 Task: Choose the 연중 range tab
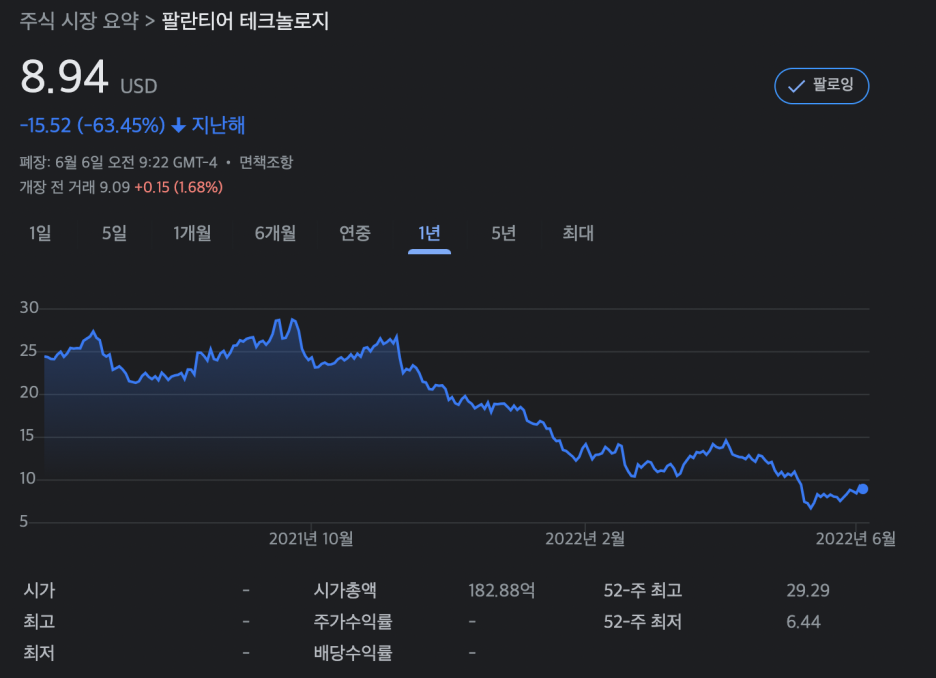355,233
